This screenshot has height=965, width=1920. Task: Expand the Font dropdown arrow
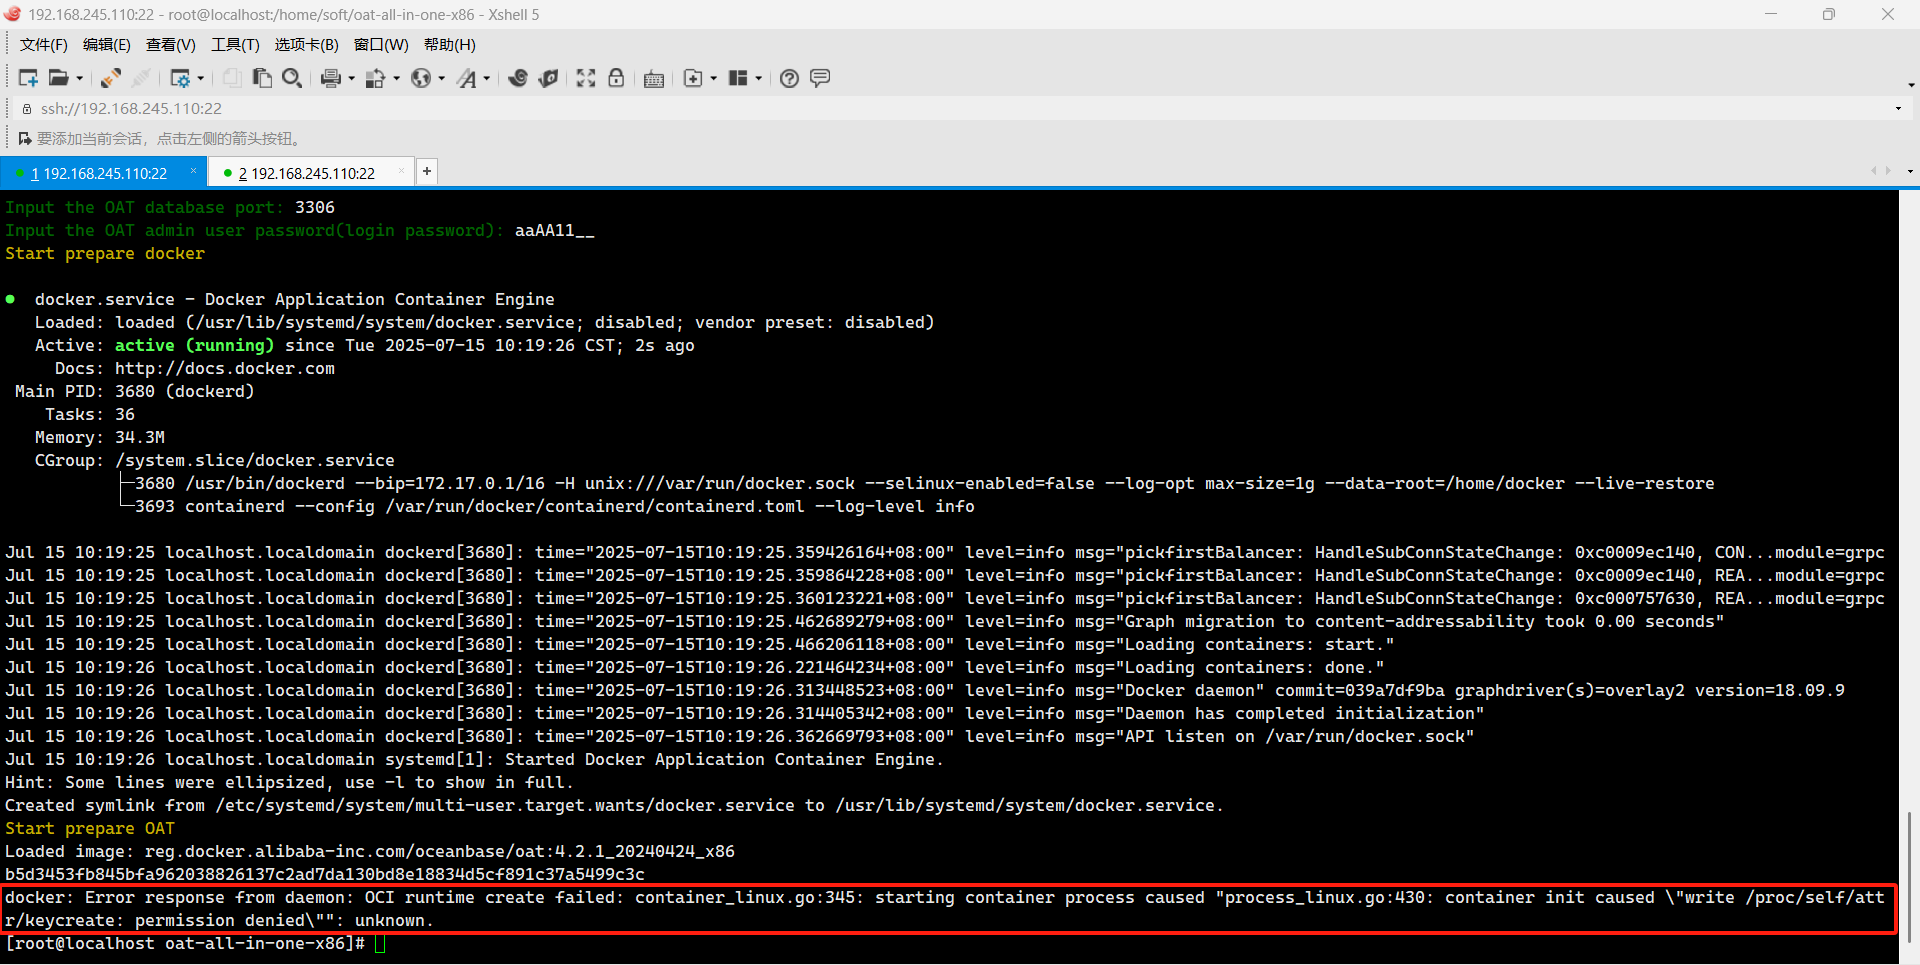tap(487, 78)
